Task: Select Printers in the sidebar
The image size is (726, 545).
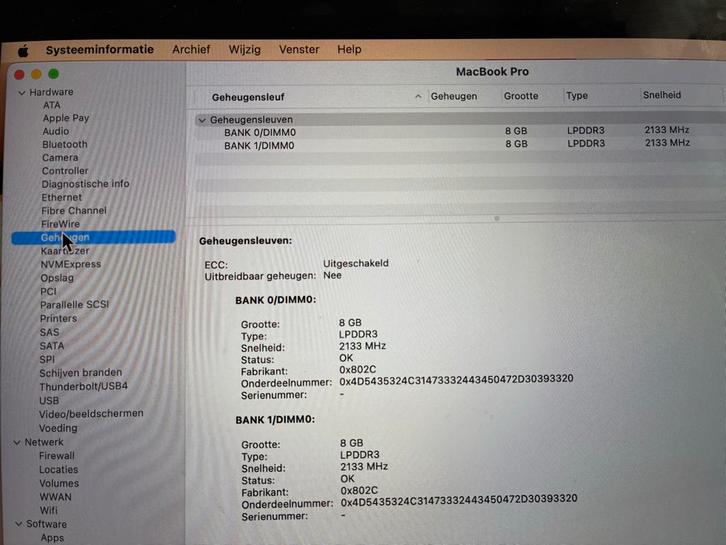Action: point(58,319)
